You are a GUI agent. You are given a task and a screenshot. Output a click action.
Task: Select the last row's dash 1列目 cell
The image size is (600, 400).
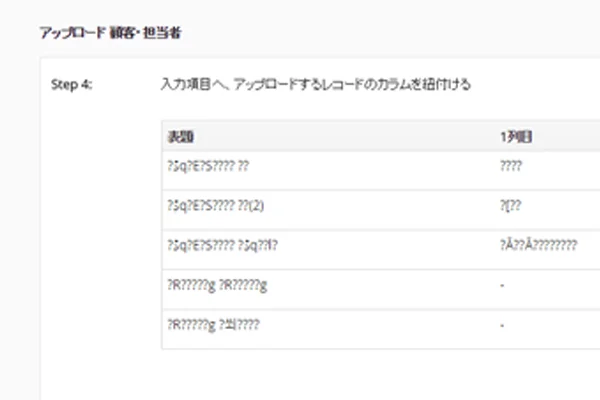502,326
